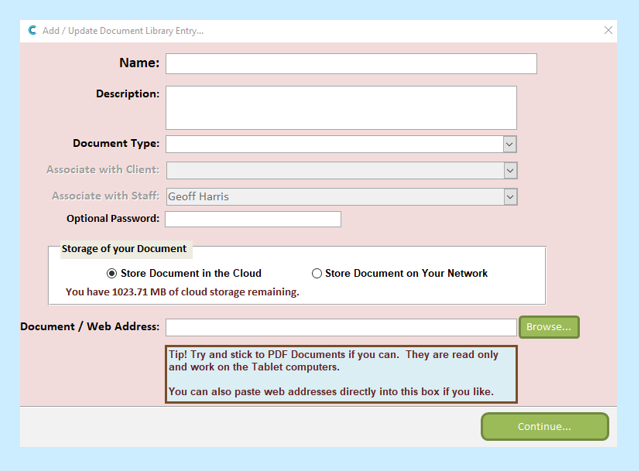The image size is (639, 471).
Task: Click the 'Storage of your Document' group label
Action: 124,249
